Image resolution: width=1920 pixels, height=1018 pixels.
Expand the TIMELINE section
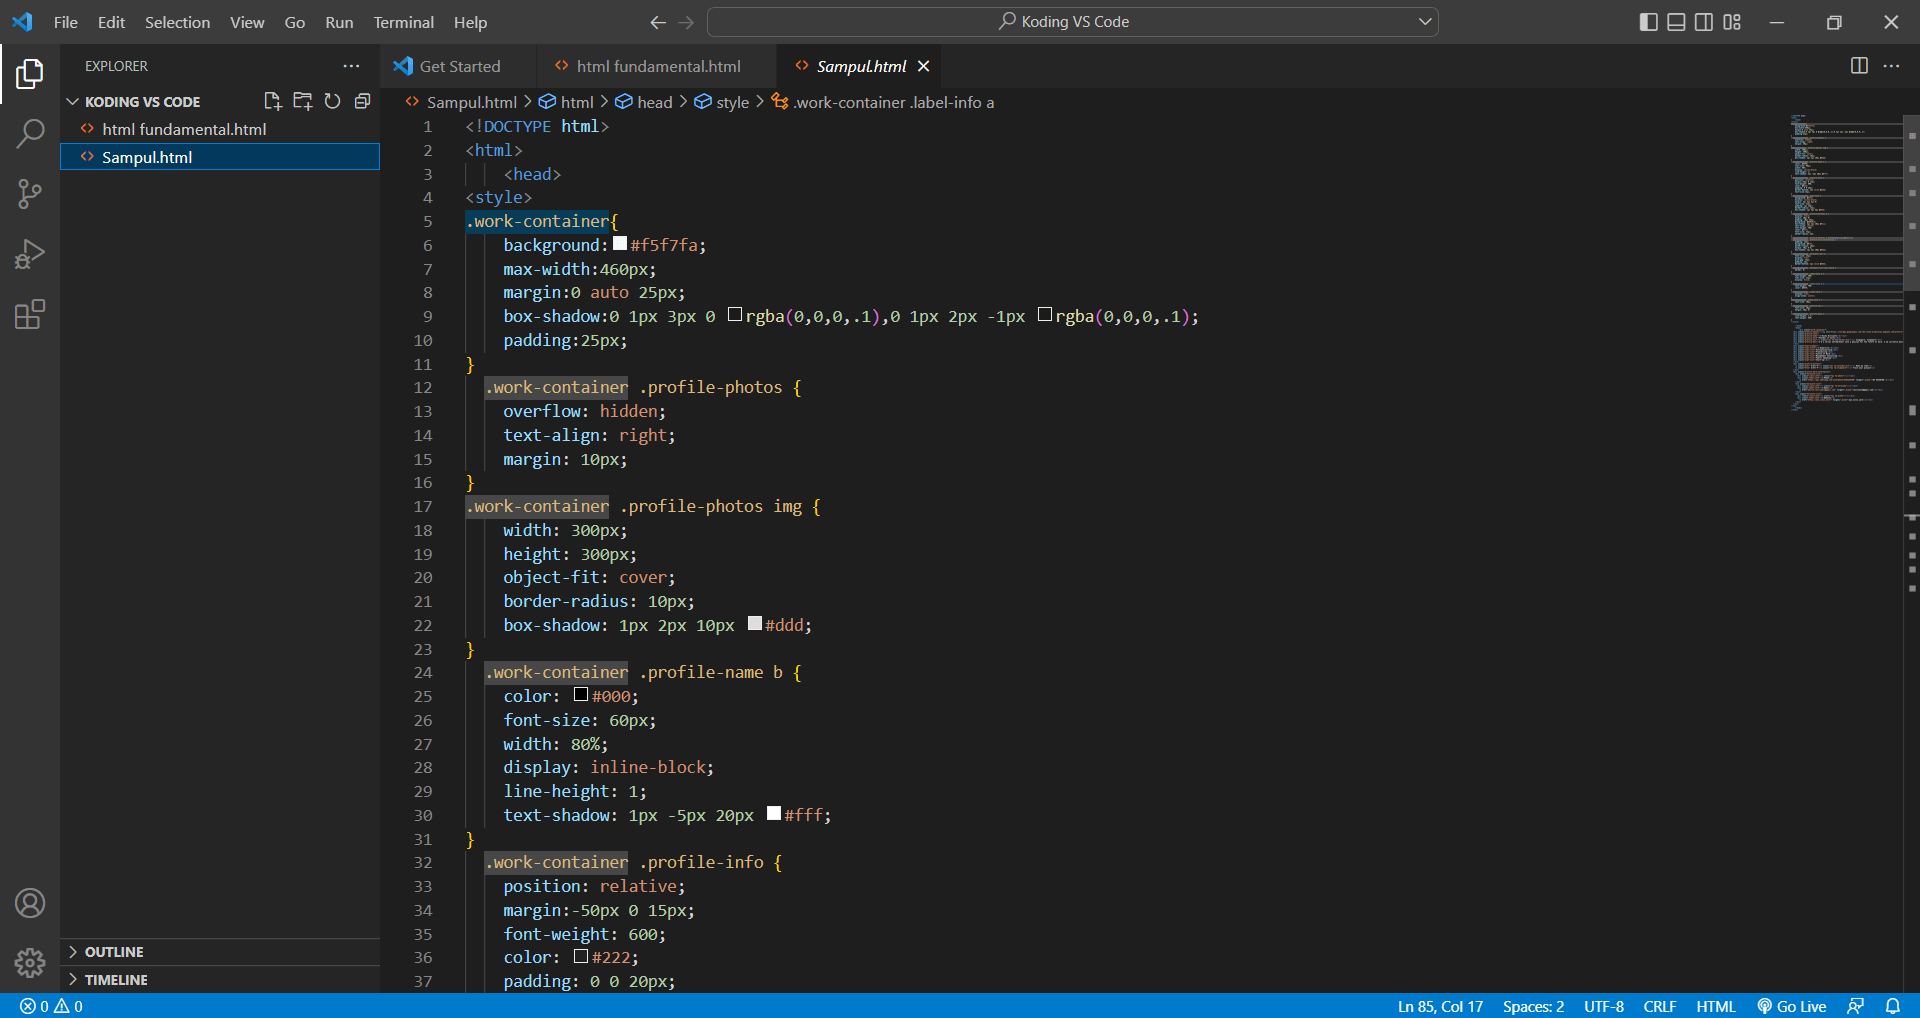click(x=116, y=980)
